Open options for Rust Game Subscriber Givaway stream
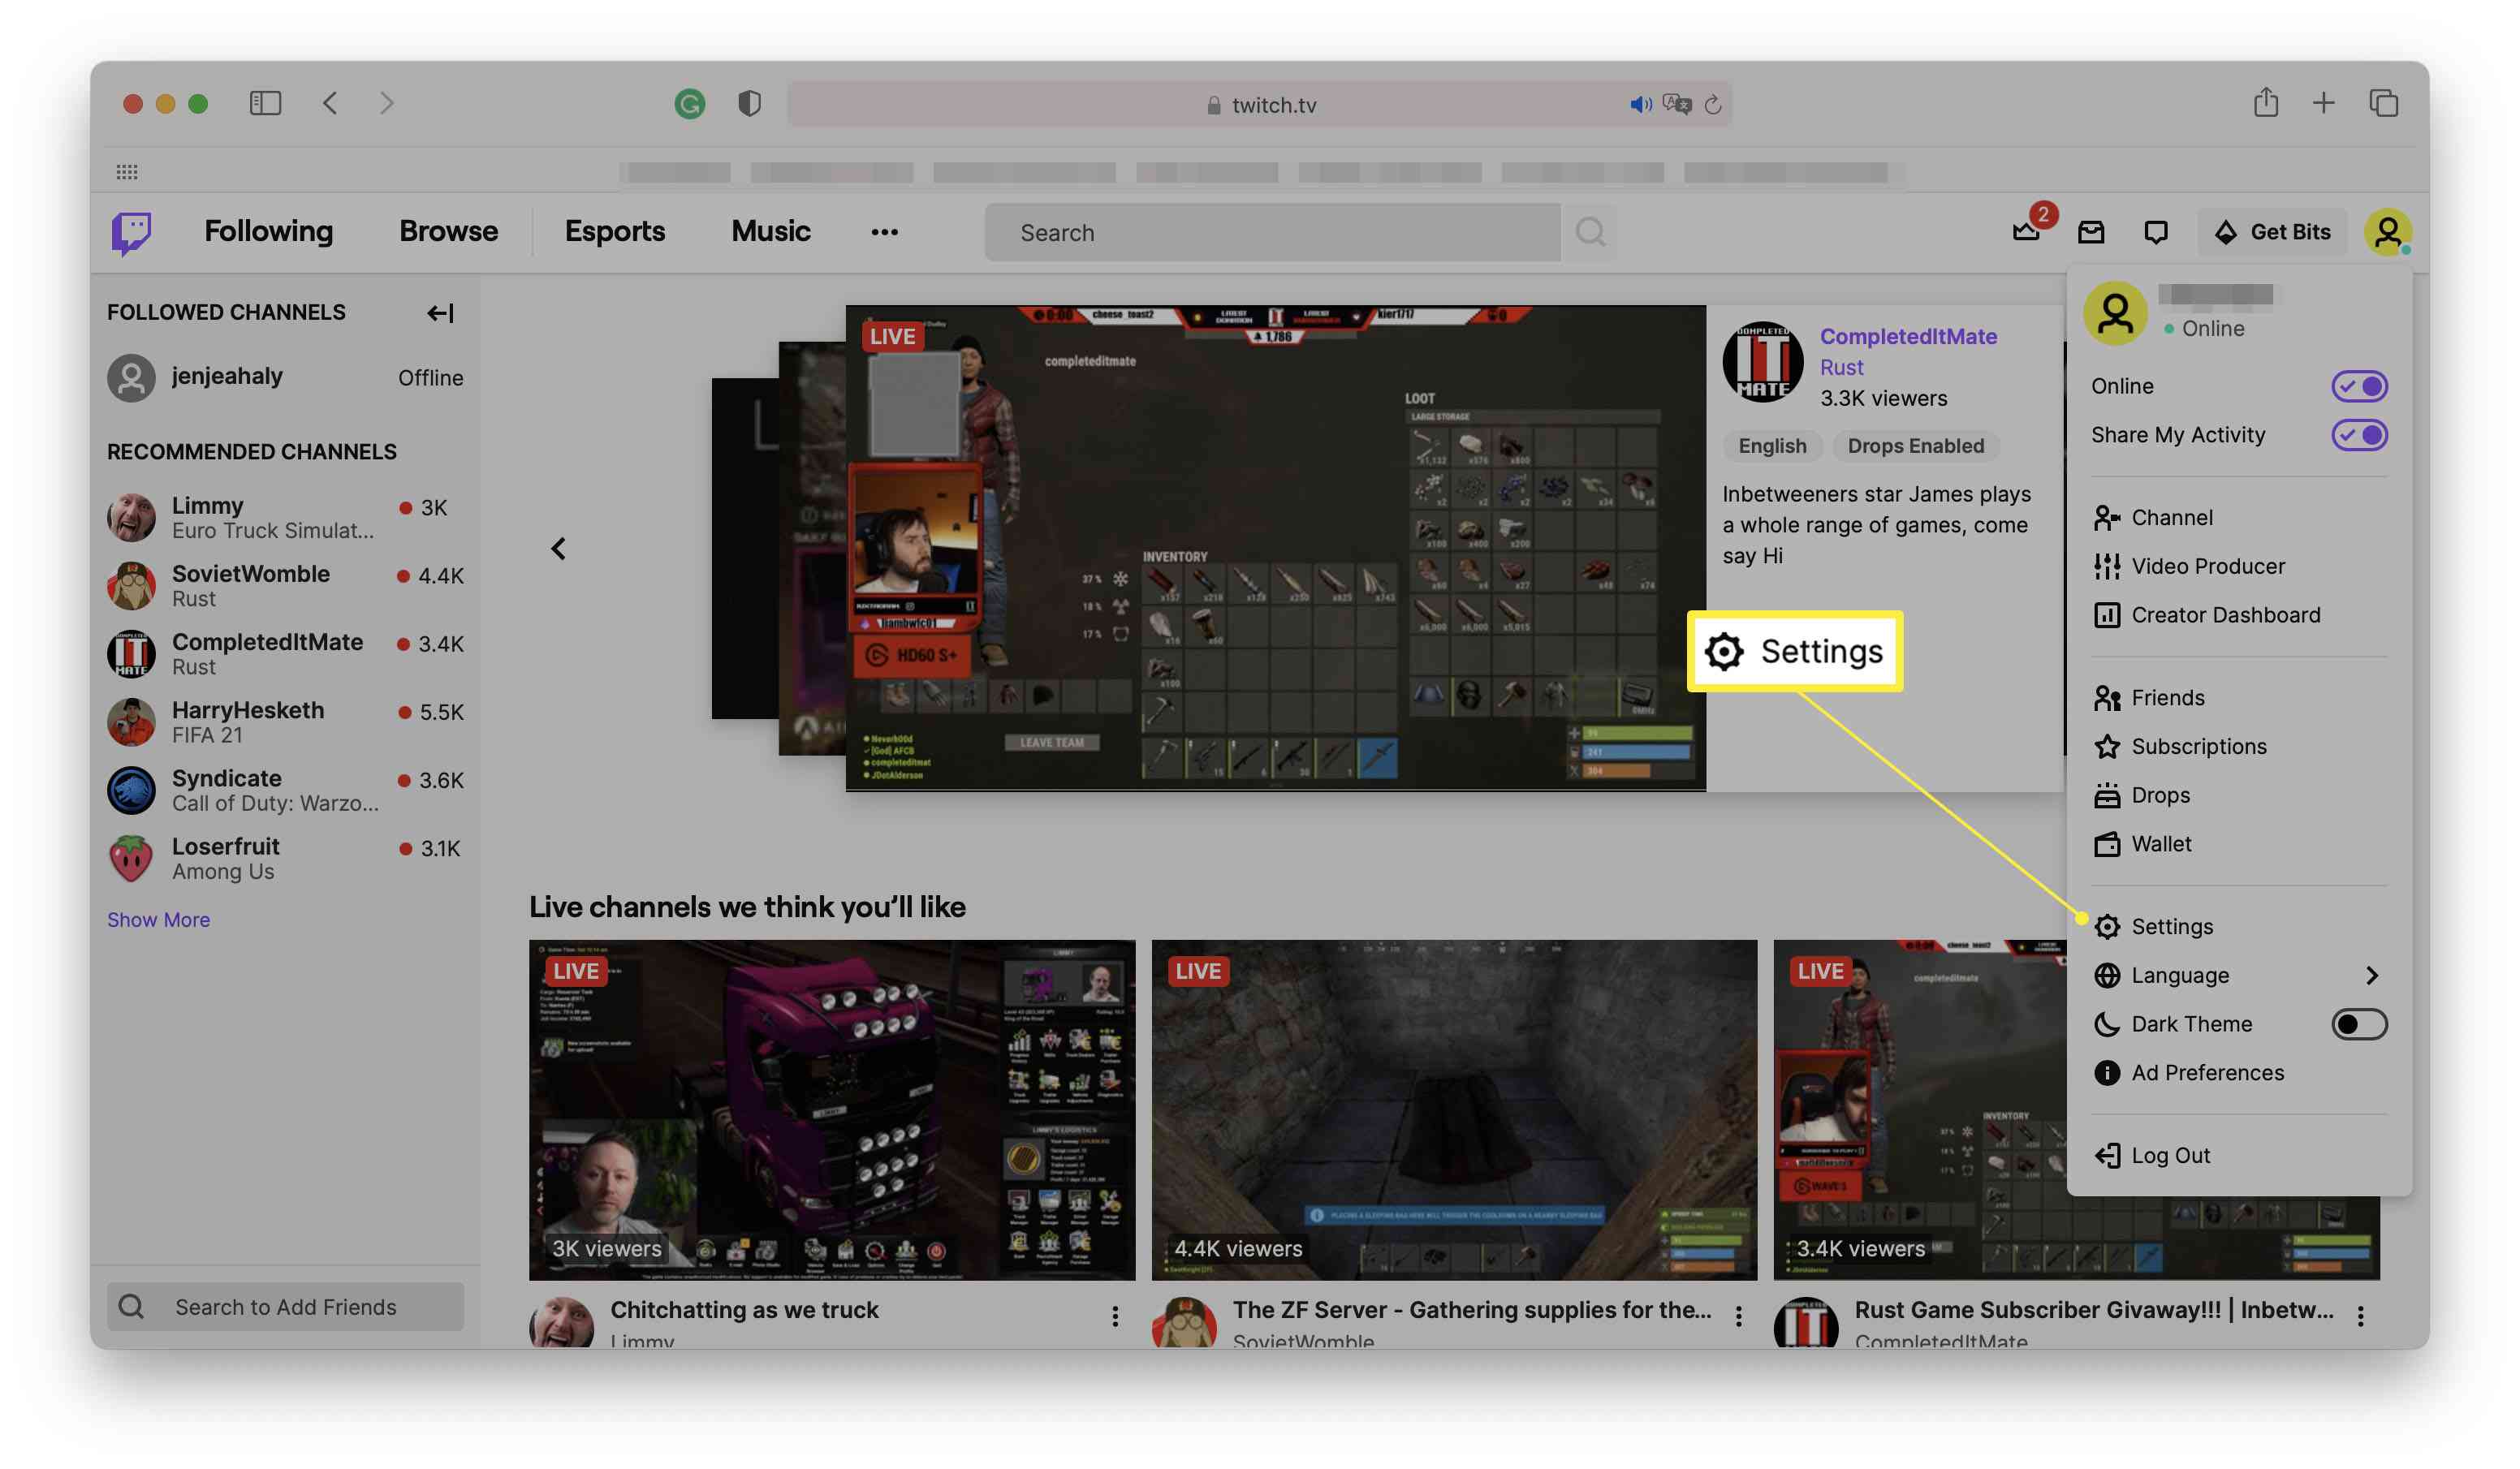 coord(2360,1316)
